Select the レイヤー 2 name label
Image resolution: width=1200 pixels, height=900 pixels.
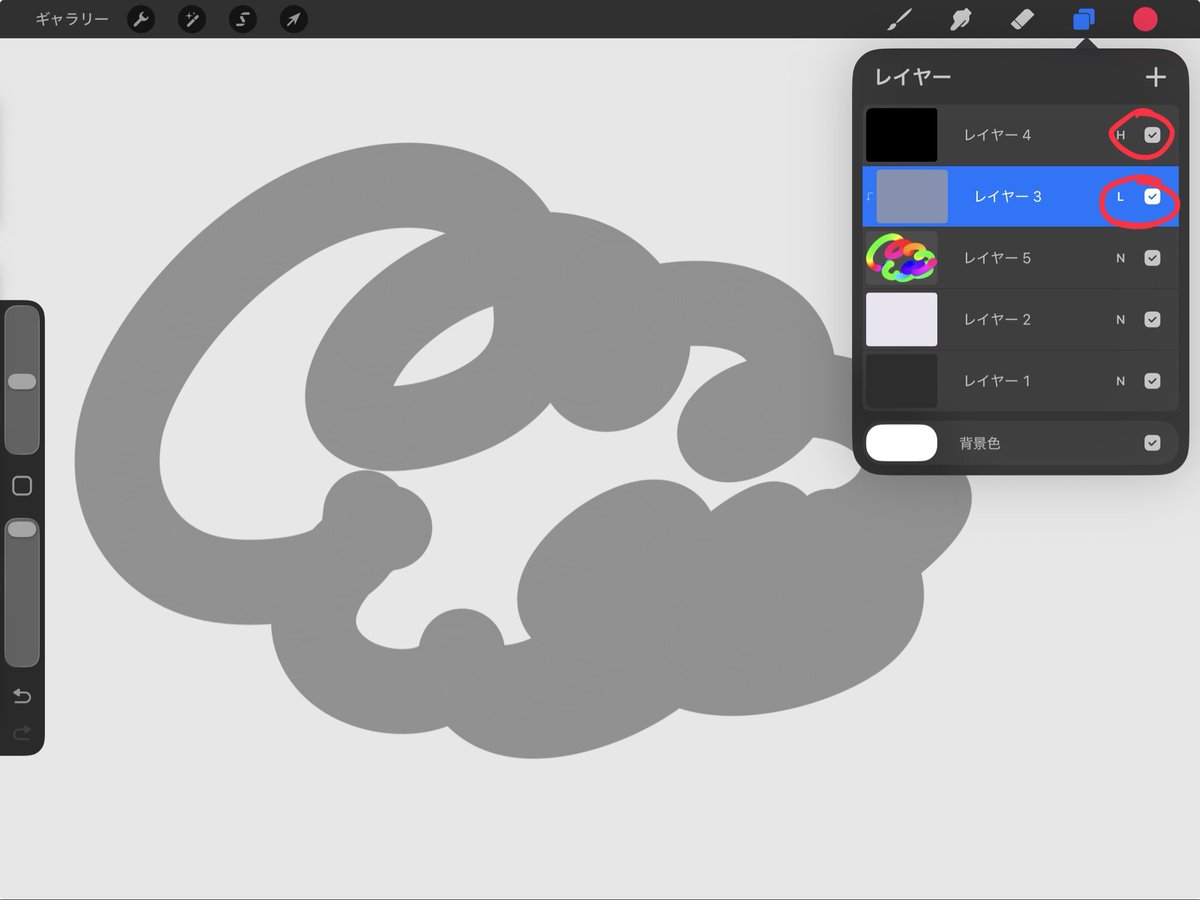[997, 320]
